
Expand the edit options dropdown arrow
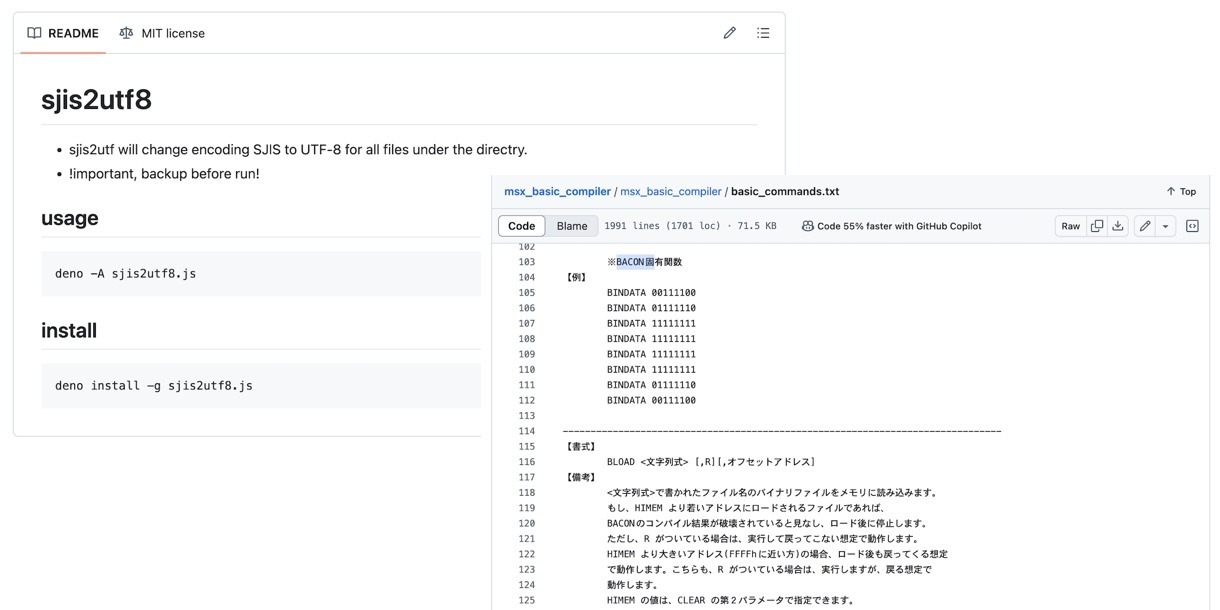1166,226
